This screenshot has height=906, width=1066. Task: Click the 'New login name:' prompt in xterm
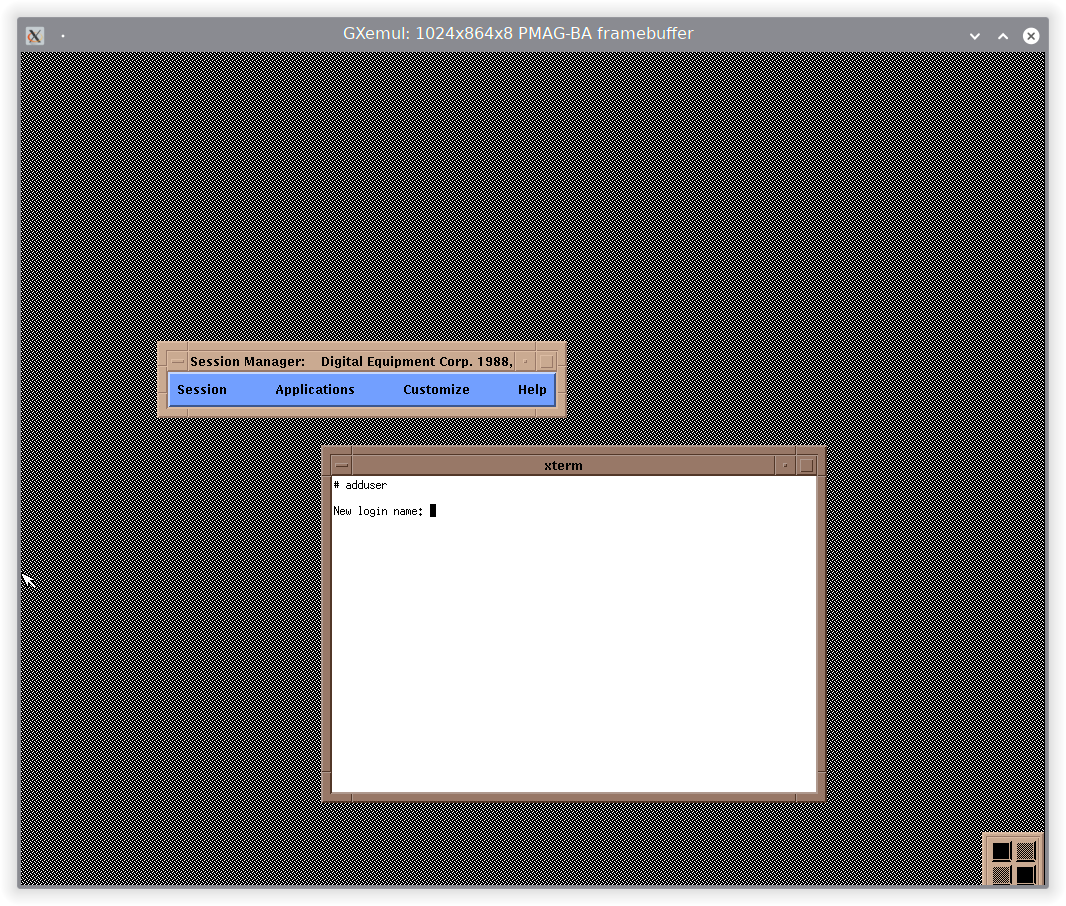click(x=378, y=511)
